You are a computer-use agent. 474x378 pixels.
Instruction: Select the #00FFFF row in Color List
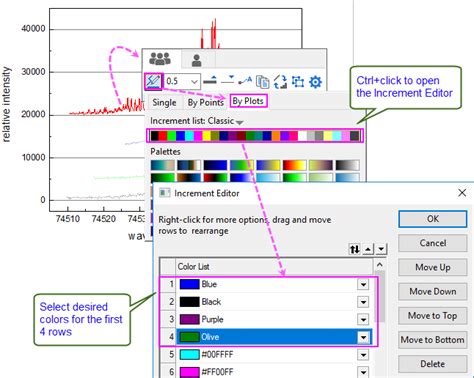267,355
